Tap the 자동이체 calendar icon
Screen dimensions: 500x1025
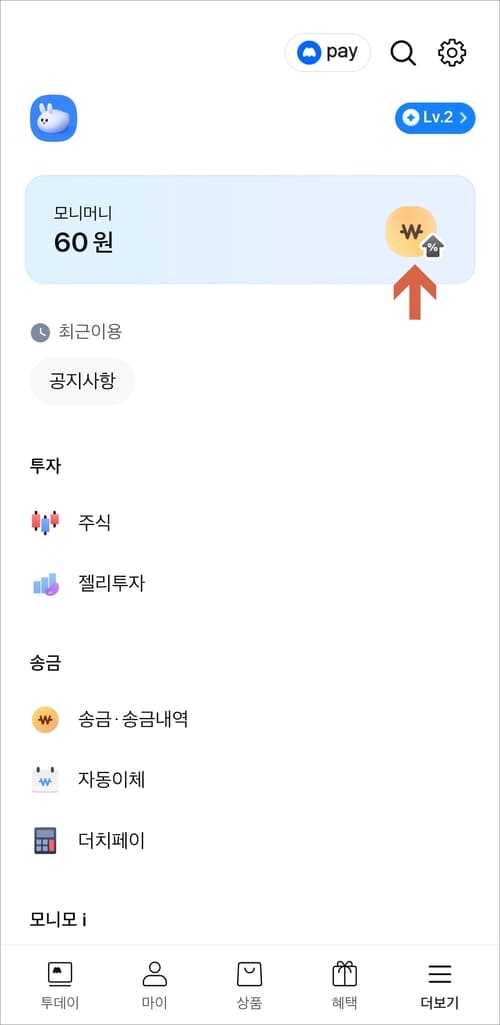(45, 780)
